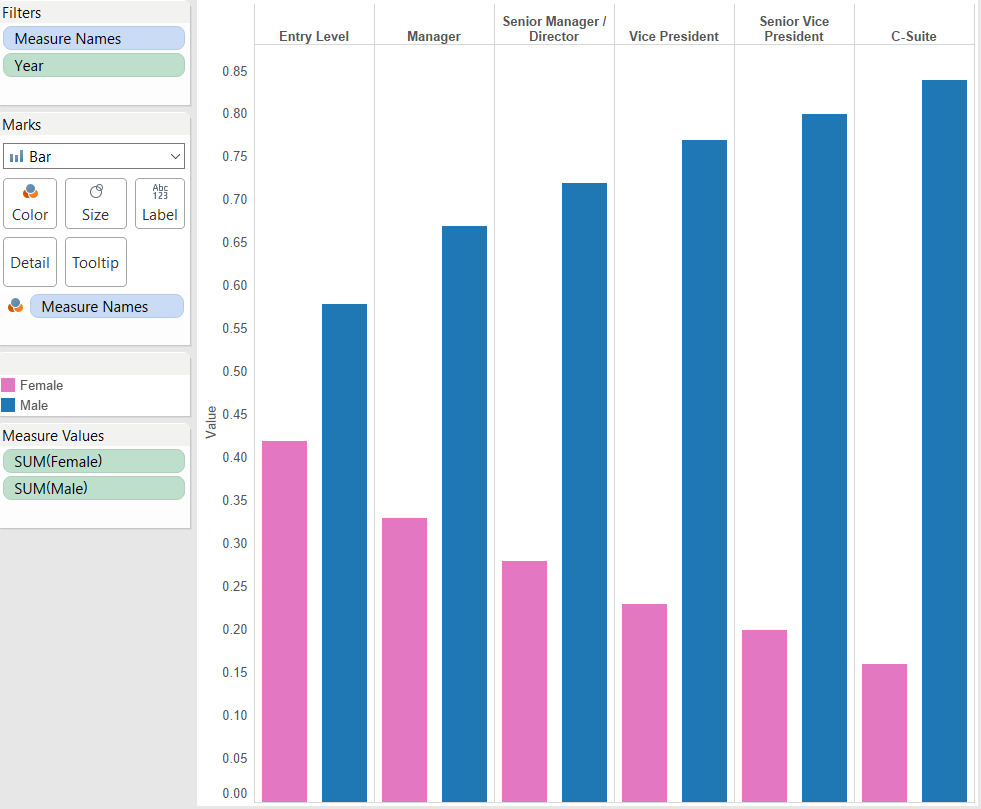Click the SUM(Female) measure value pill
Viewport: 981px width, 809px height.
click(x=94, y=462)
